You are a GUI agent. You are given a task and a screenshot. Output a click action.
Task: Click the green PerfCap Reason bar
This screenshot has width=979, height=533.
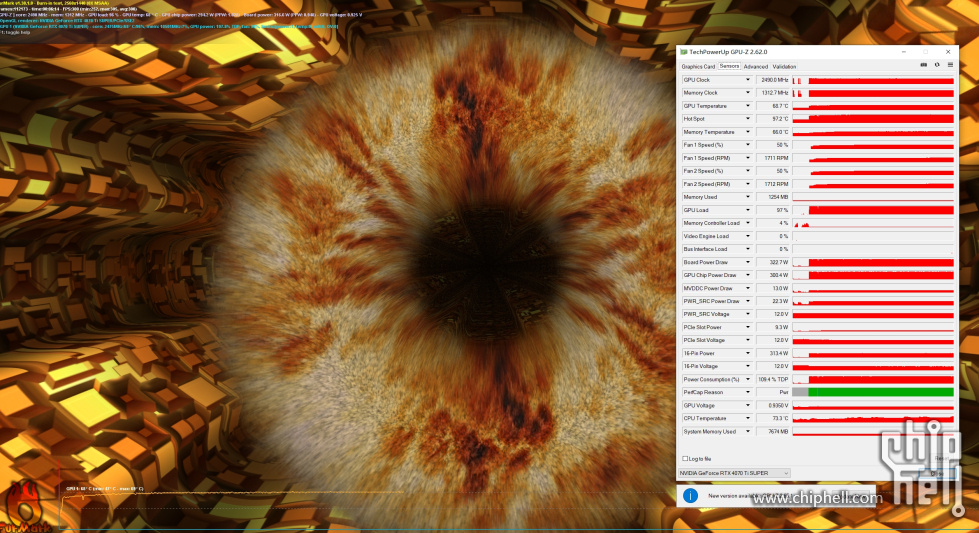tap(881, 393)
